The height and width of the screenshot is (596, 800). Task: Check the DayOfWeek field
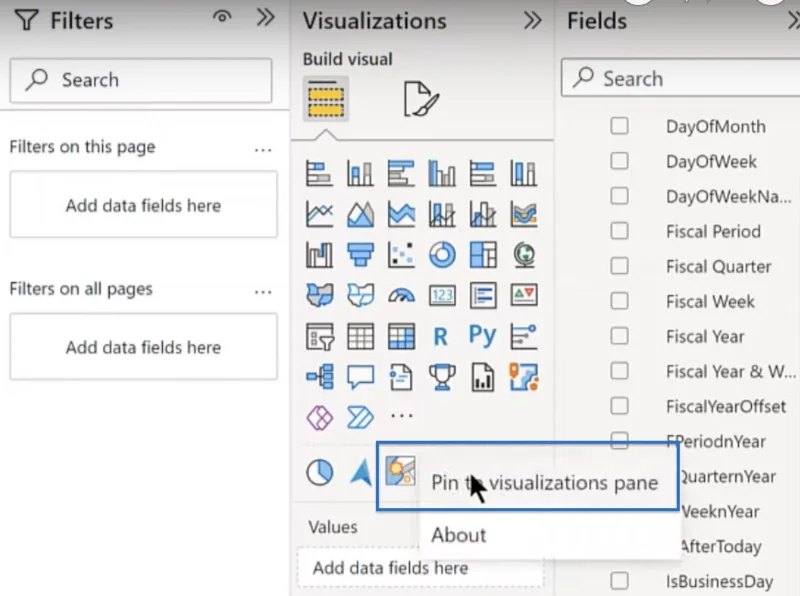click(x=619, y=161)
